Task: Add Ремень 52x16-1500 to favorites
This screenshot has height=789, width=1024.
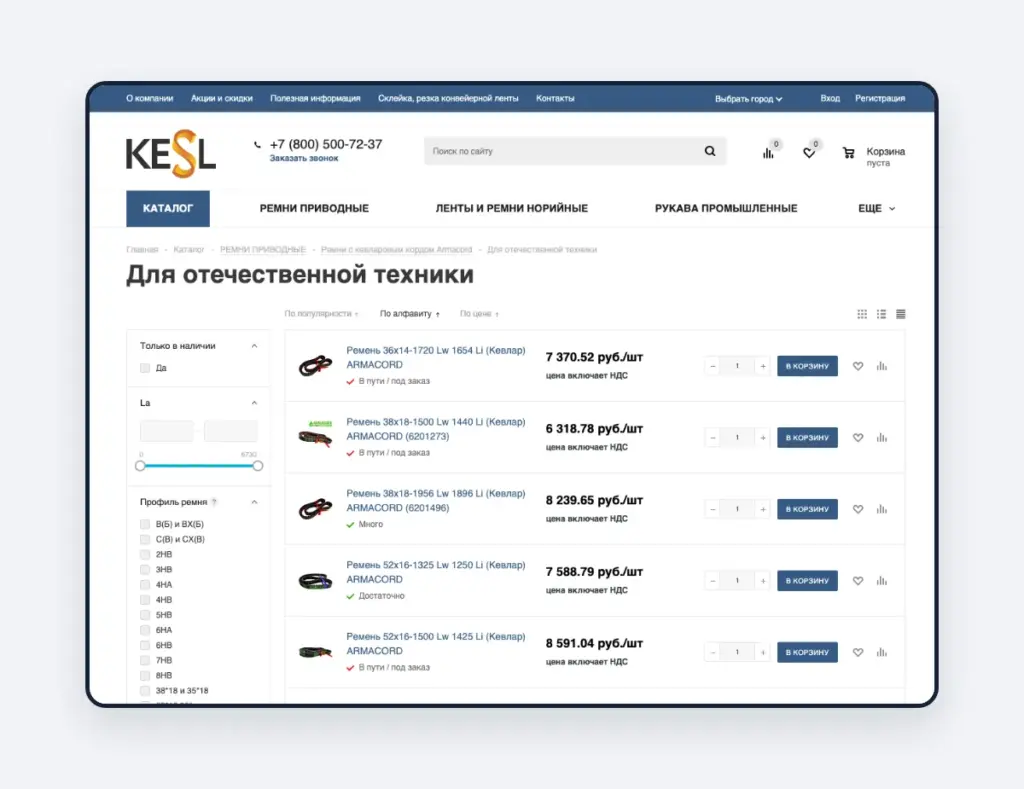Action: pos(858,652)
